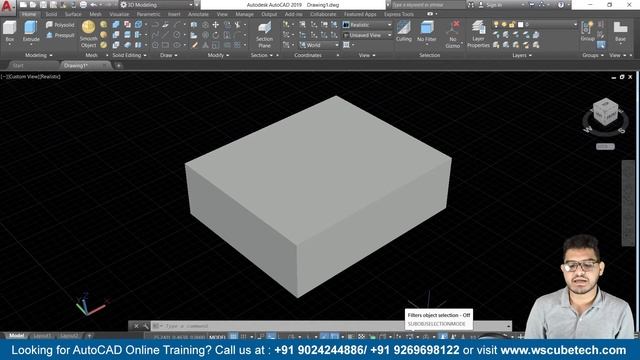Click the layer color white swatch
Image resolution: width=640 pixels, height=360 pixels.
(520, 25)
